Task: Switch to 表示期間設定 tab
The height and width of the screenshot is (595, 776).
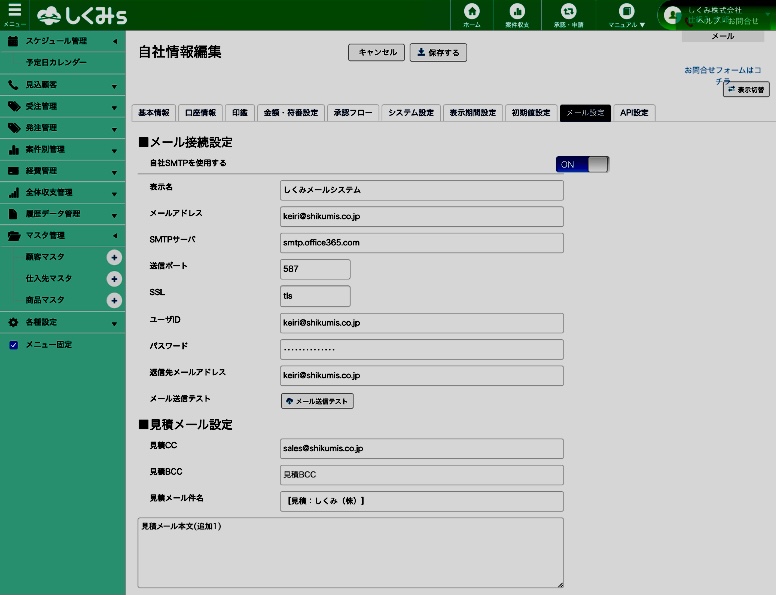Action: click(x=473, y=113)
